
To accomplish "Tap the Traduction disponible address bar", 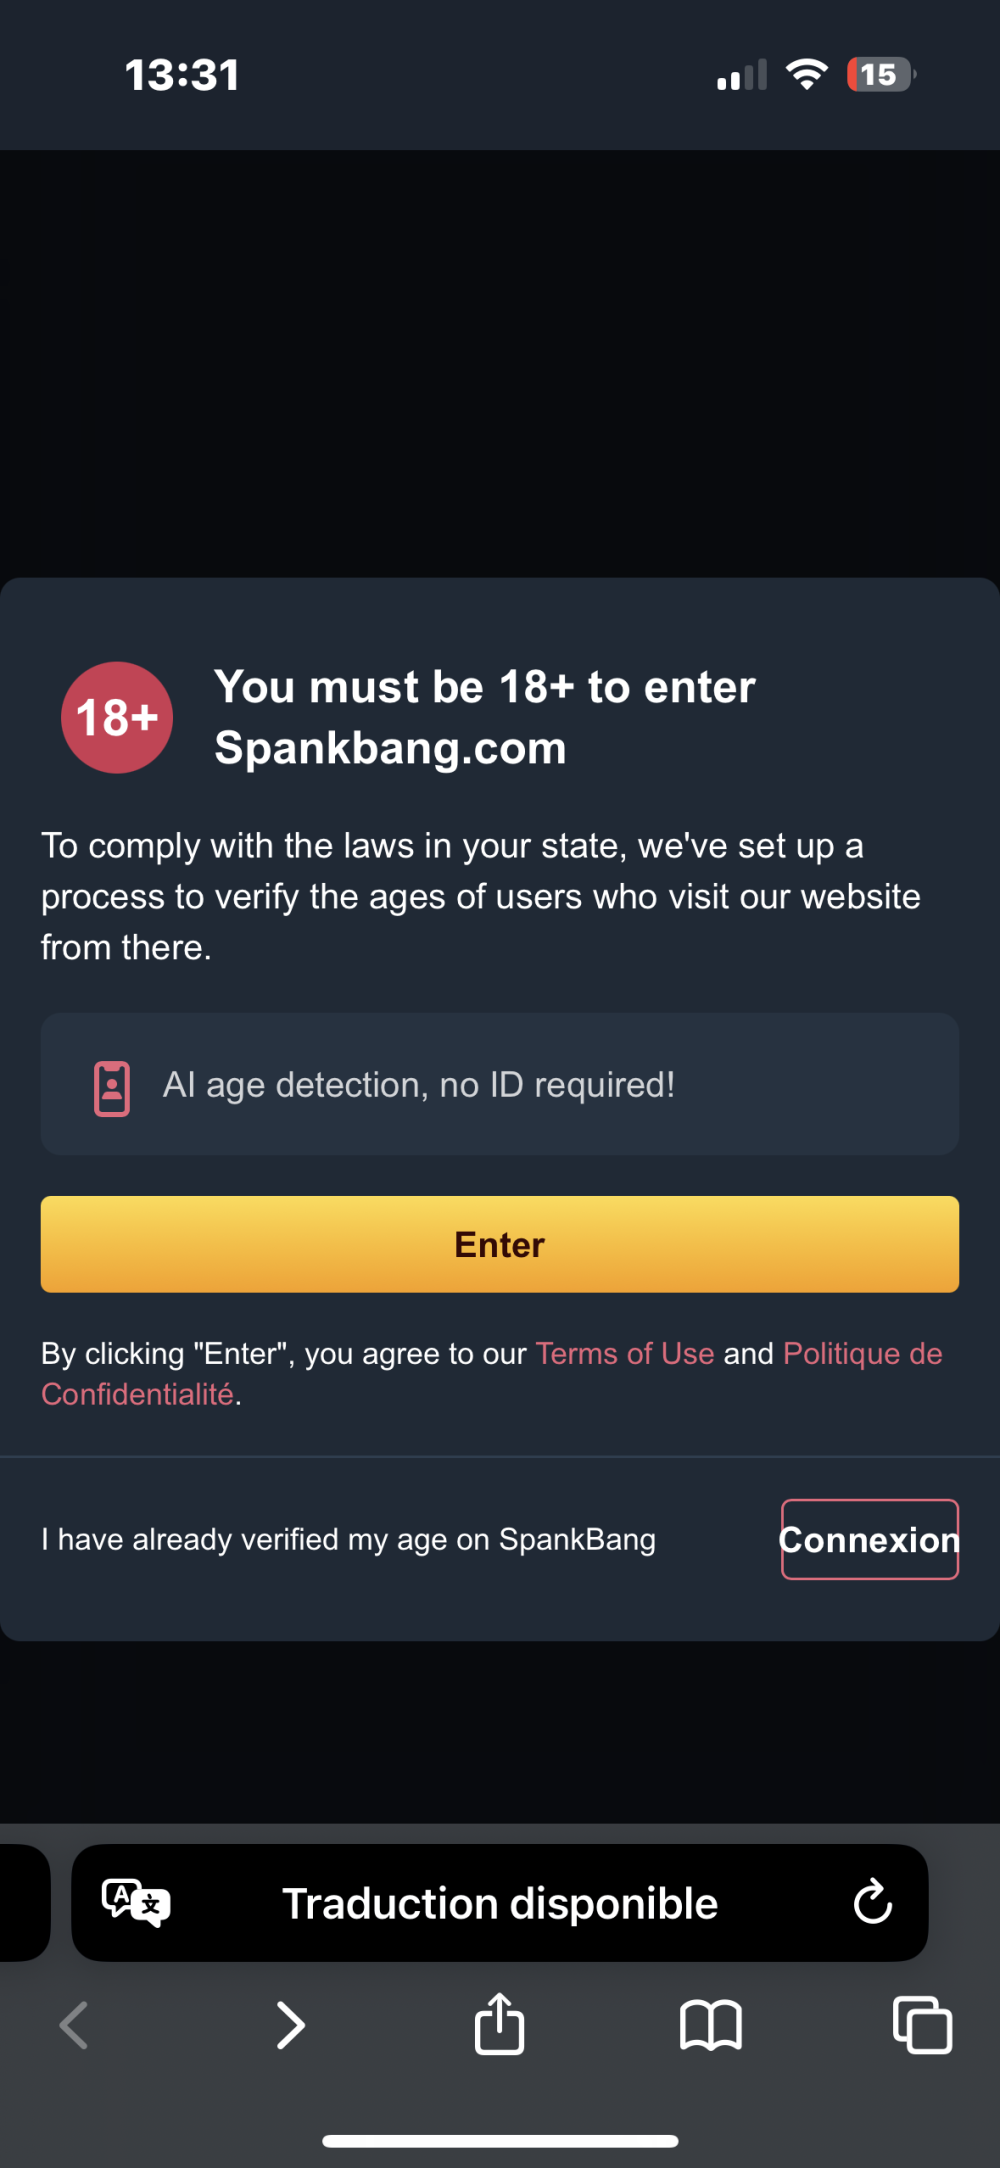I will (x=500, y=1903).
